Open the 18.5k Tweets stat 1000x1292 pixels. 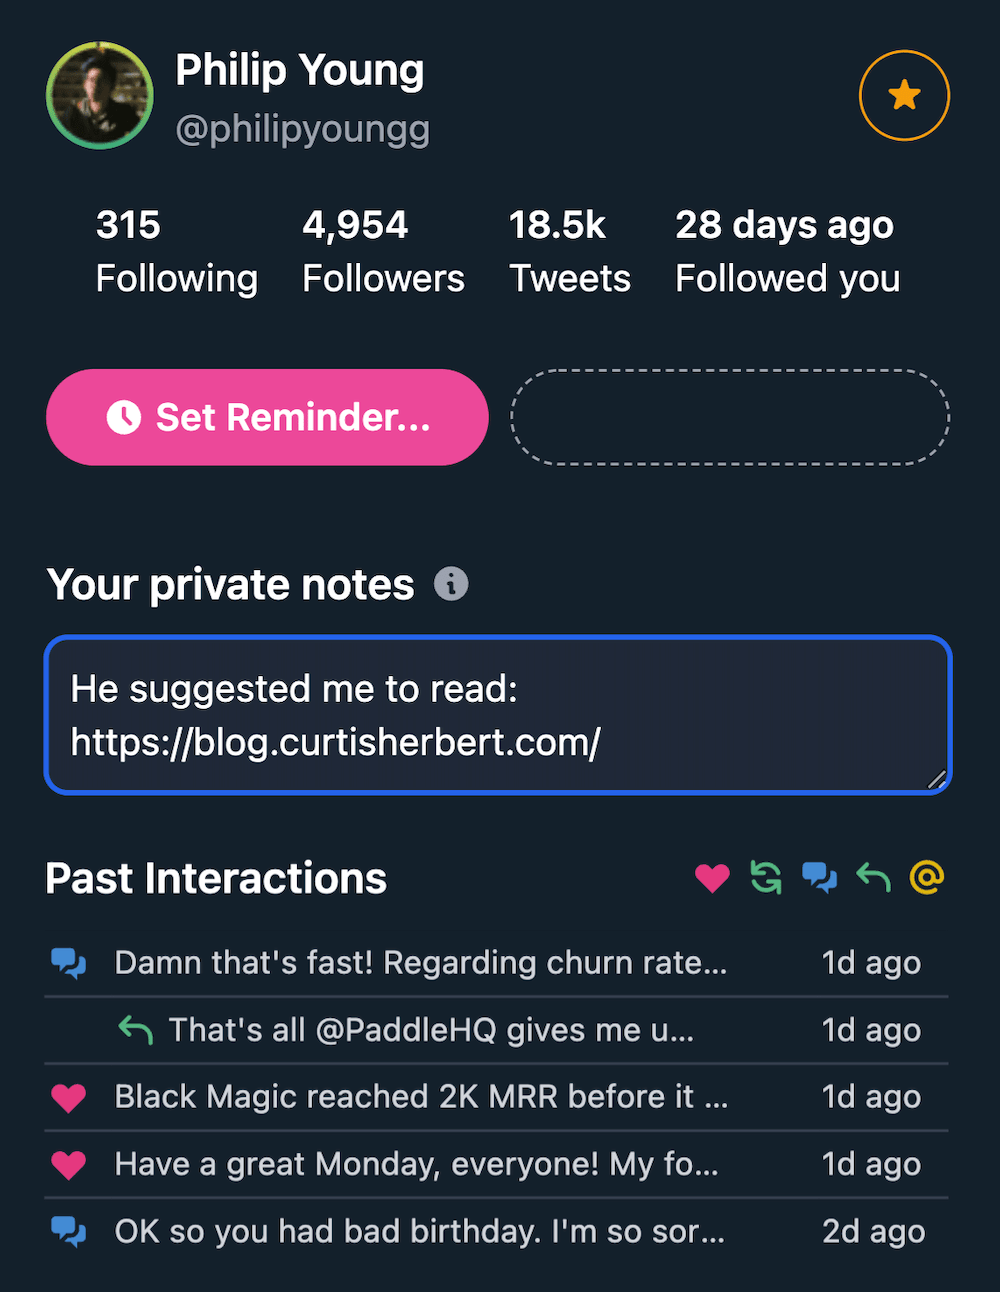[x=569, y=252]
